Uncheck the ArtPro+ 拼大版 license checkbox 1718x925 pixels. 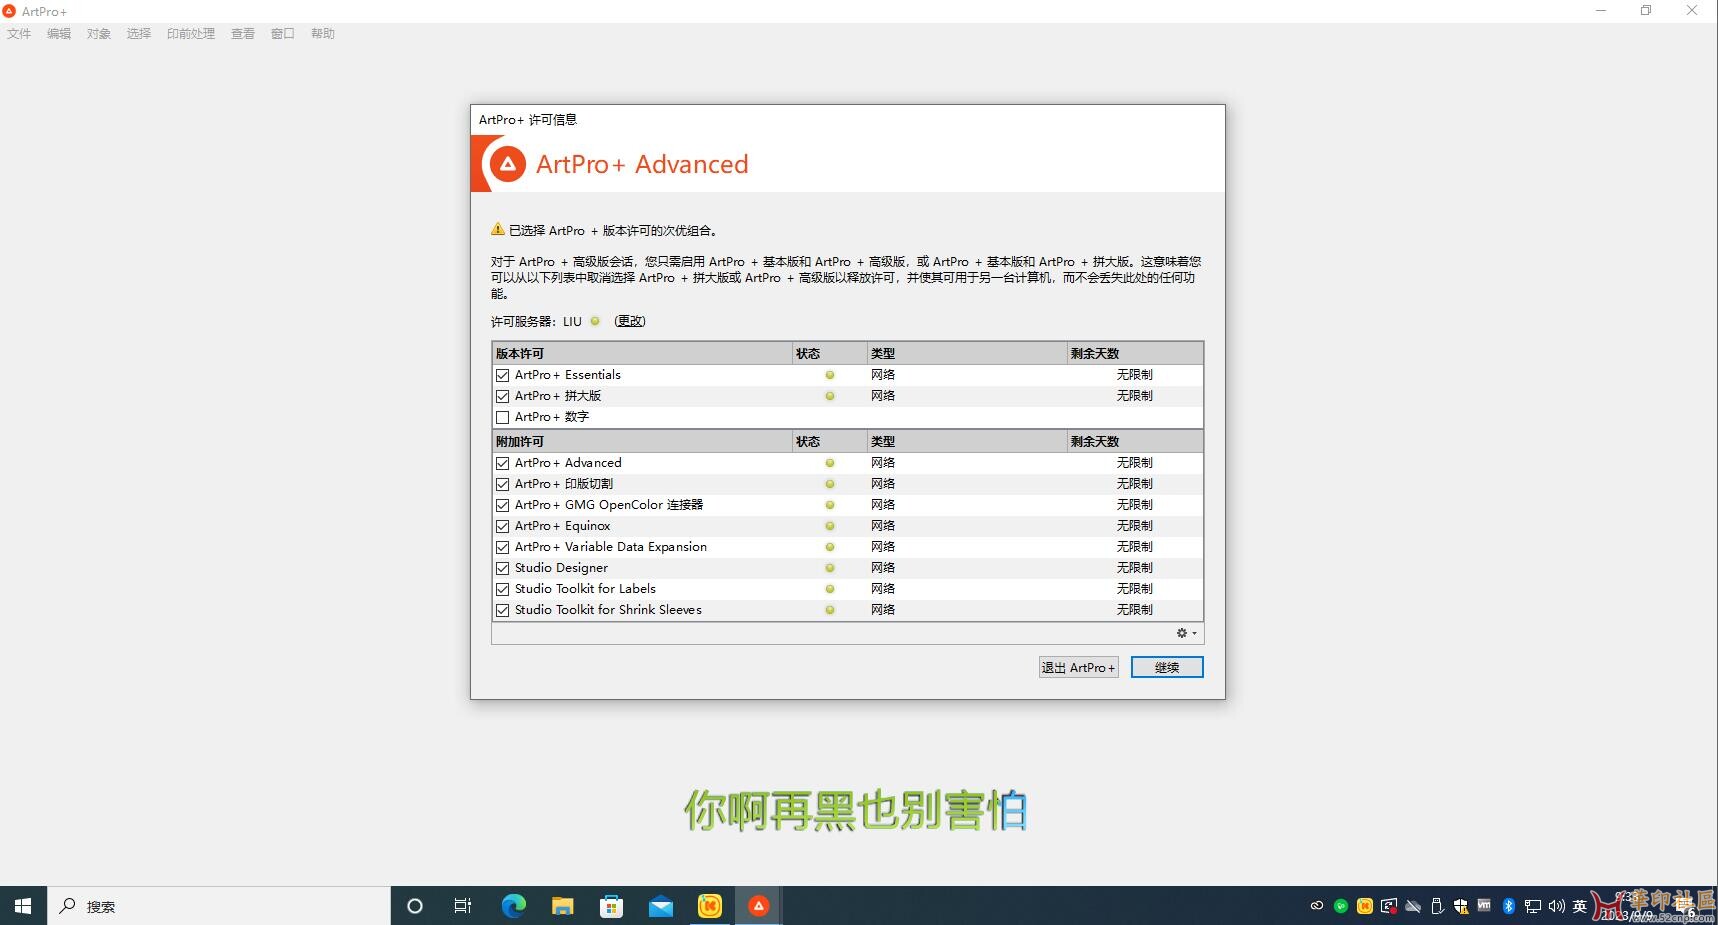pyautogui.click(x=503, y=396)
